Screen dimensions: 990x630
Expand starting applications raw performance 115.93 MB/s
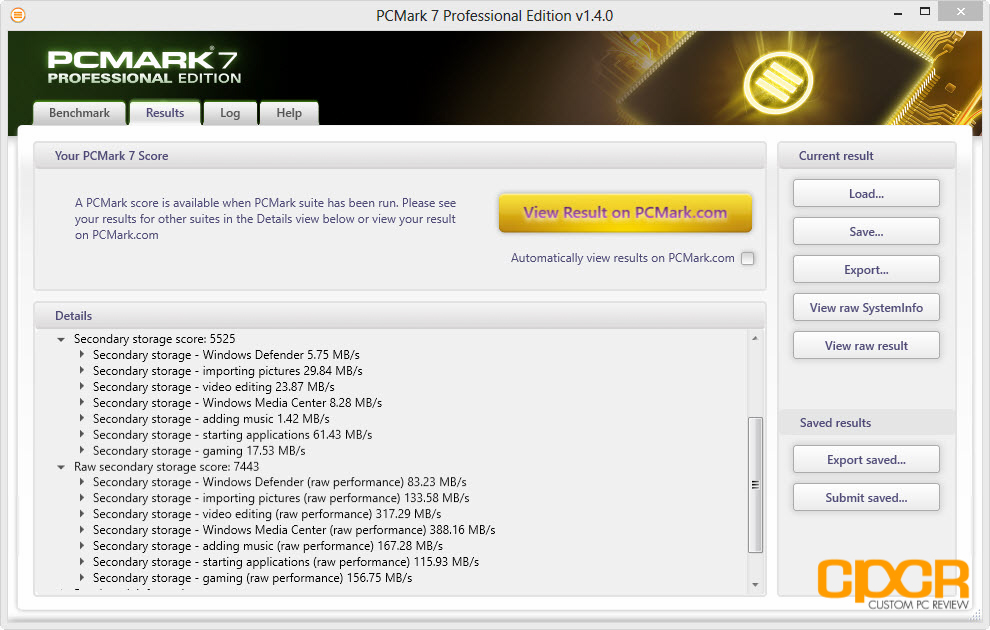[x=82, y=561]
